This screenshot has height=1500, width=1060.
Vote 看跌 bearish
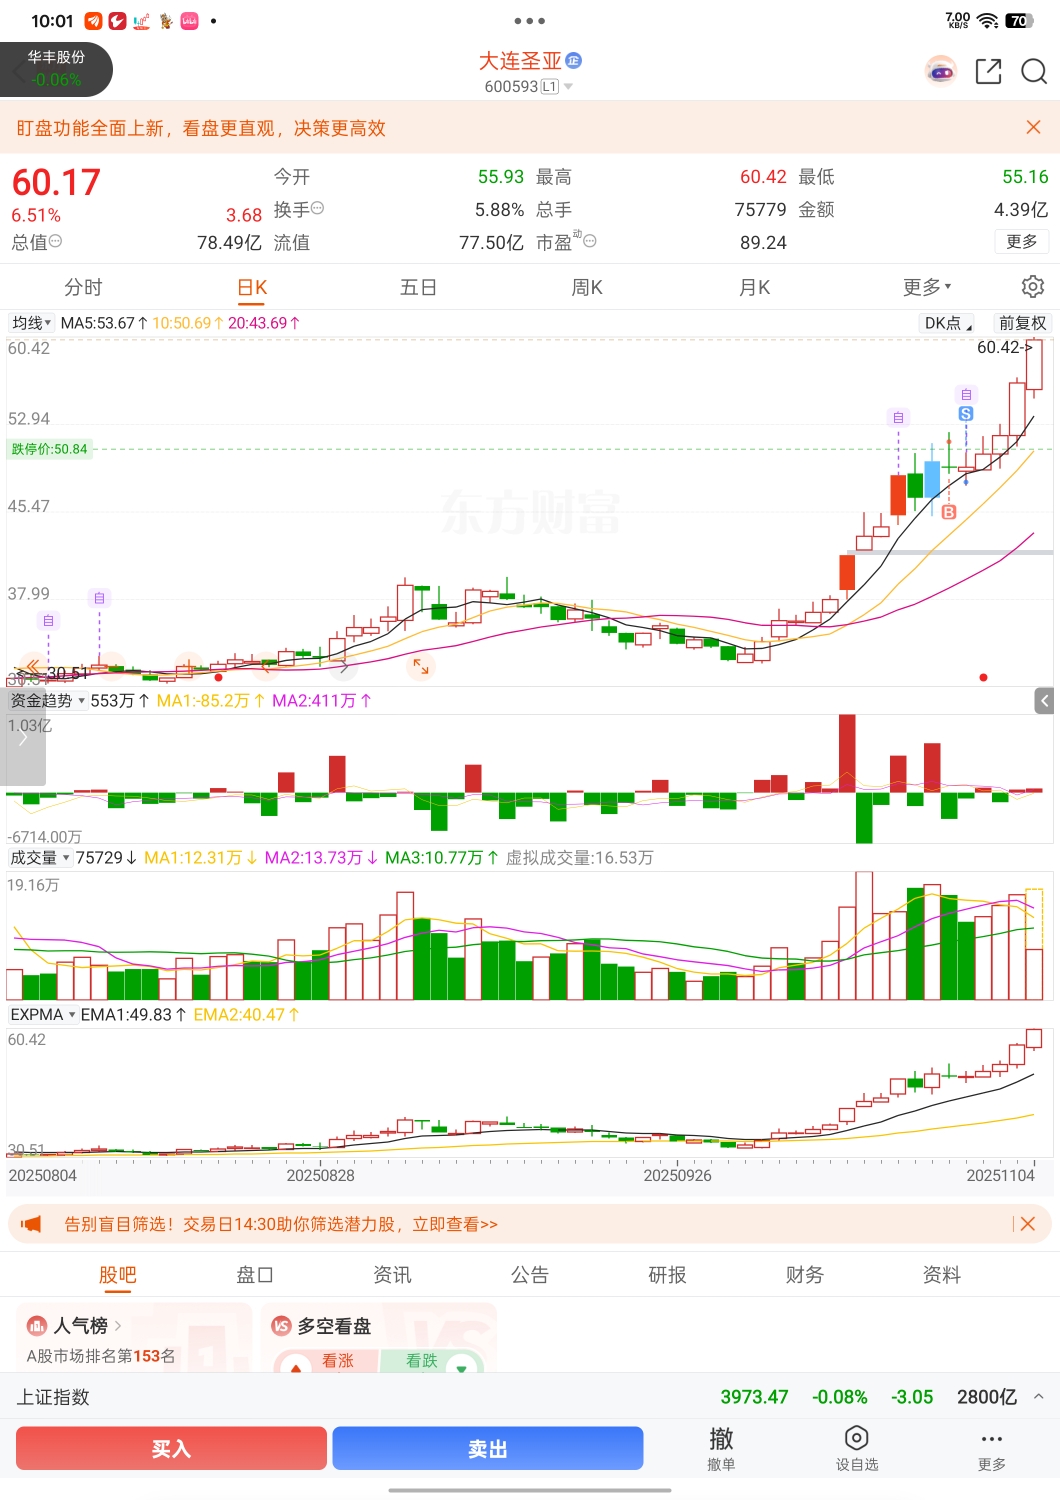(x=432, y=1361)
